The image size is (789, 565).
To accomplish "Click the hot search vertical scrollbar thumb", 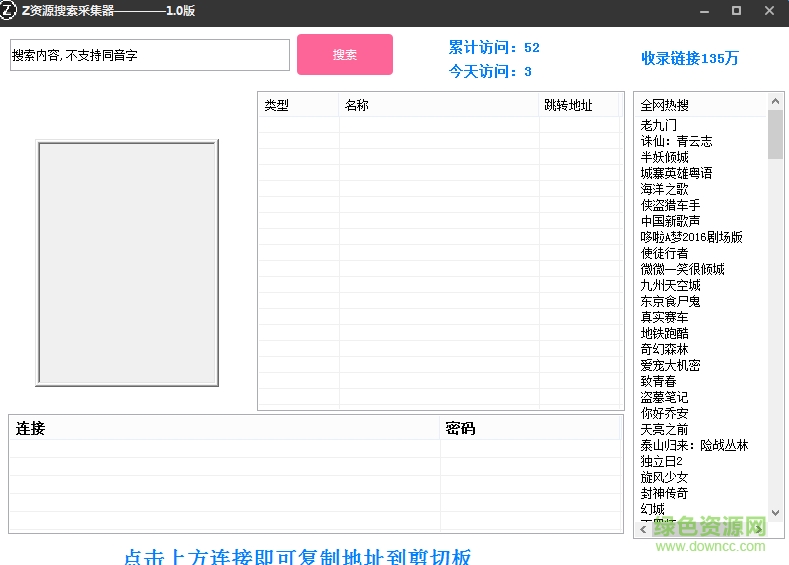I will [x=775, y=135].
